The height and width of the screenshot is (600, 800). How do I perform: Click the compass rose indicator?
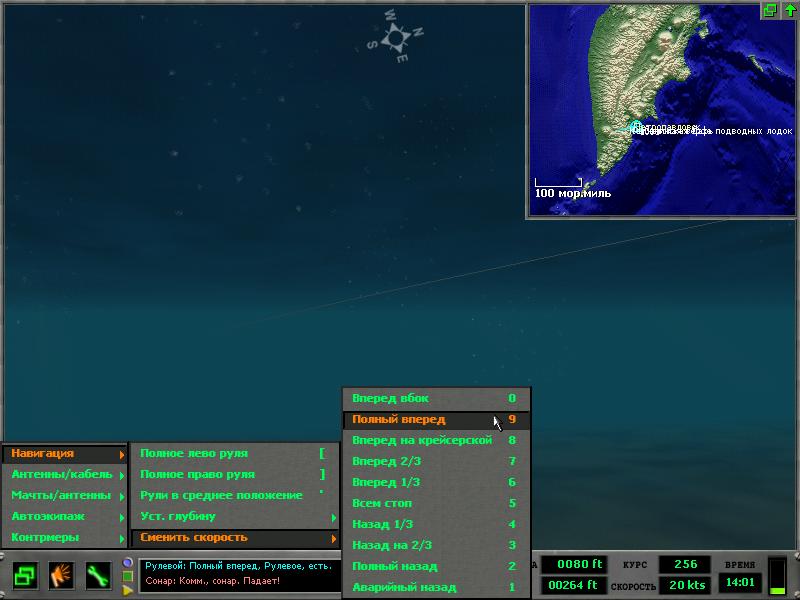[395, 37]
